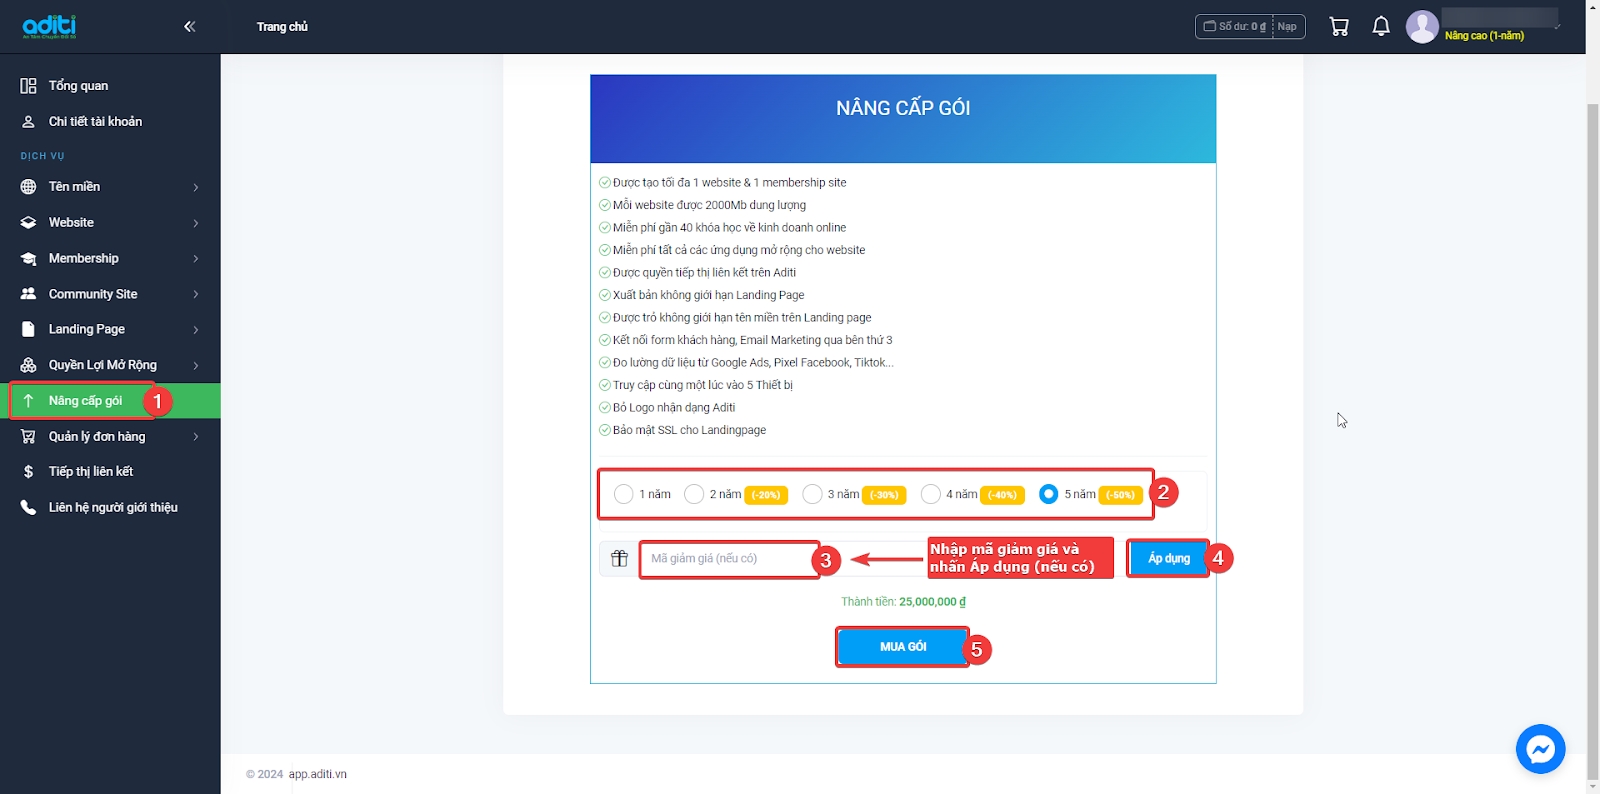This screenshot has height=794, width=1600.
Task: Expand the Tên miền submenu
Action: pyautogui.click(x=110, y=187)
